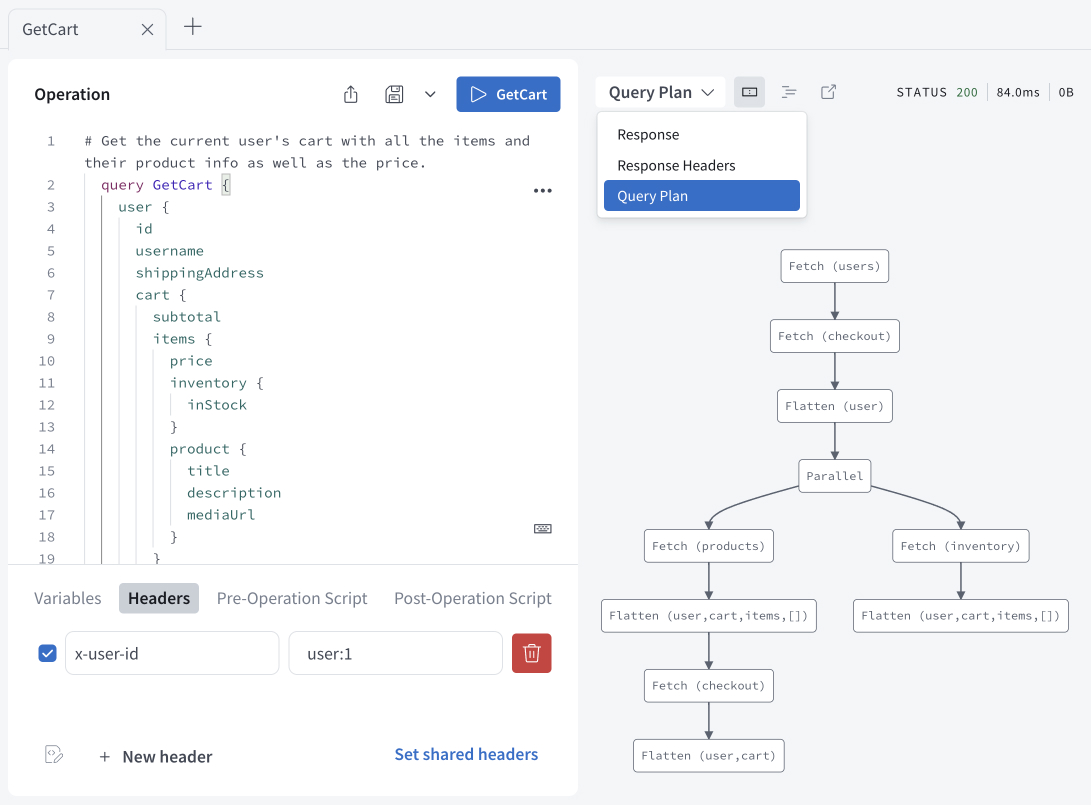Click the 0B response size

[1066, 93]
